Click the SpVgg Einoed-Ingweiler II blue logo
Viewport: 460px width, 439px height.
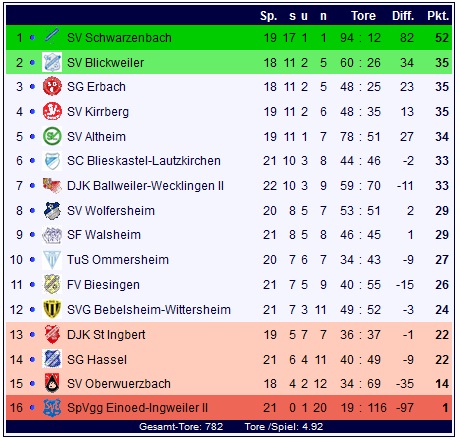coord(52,408)
